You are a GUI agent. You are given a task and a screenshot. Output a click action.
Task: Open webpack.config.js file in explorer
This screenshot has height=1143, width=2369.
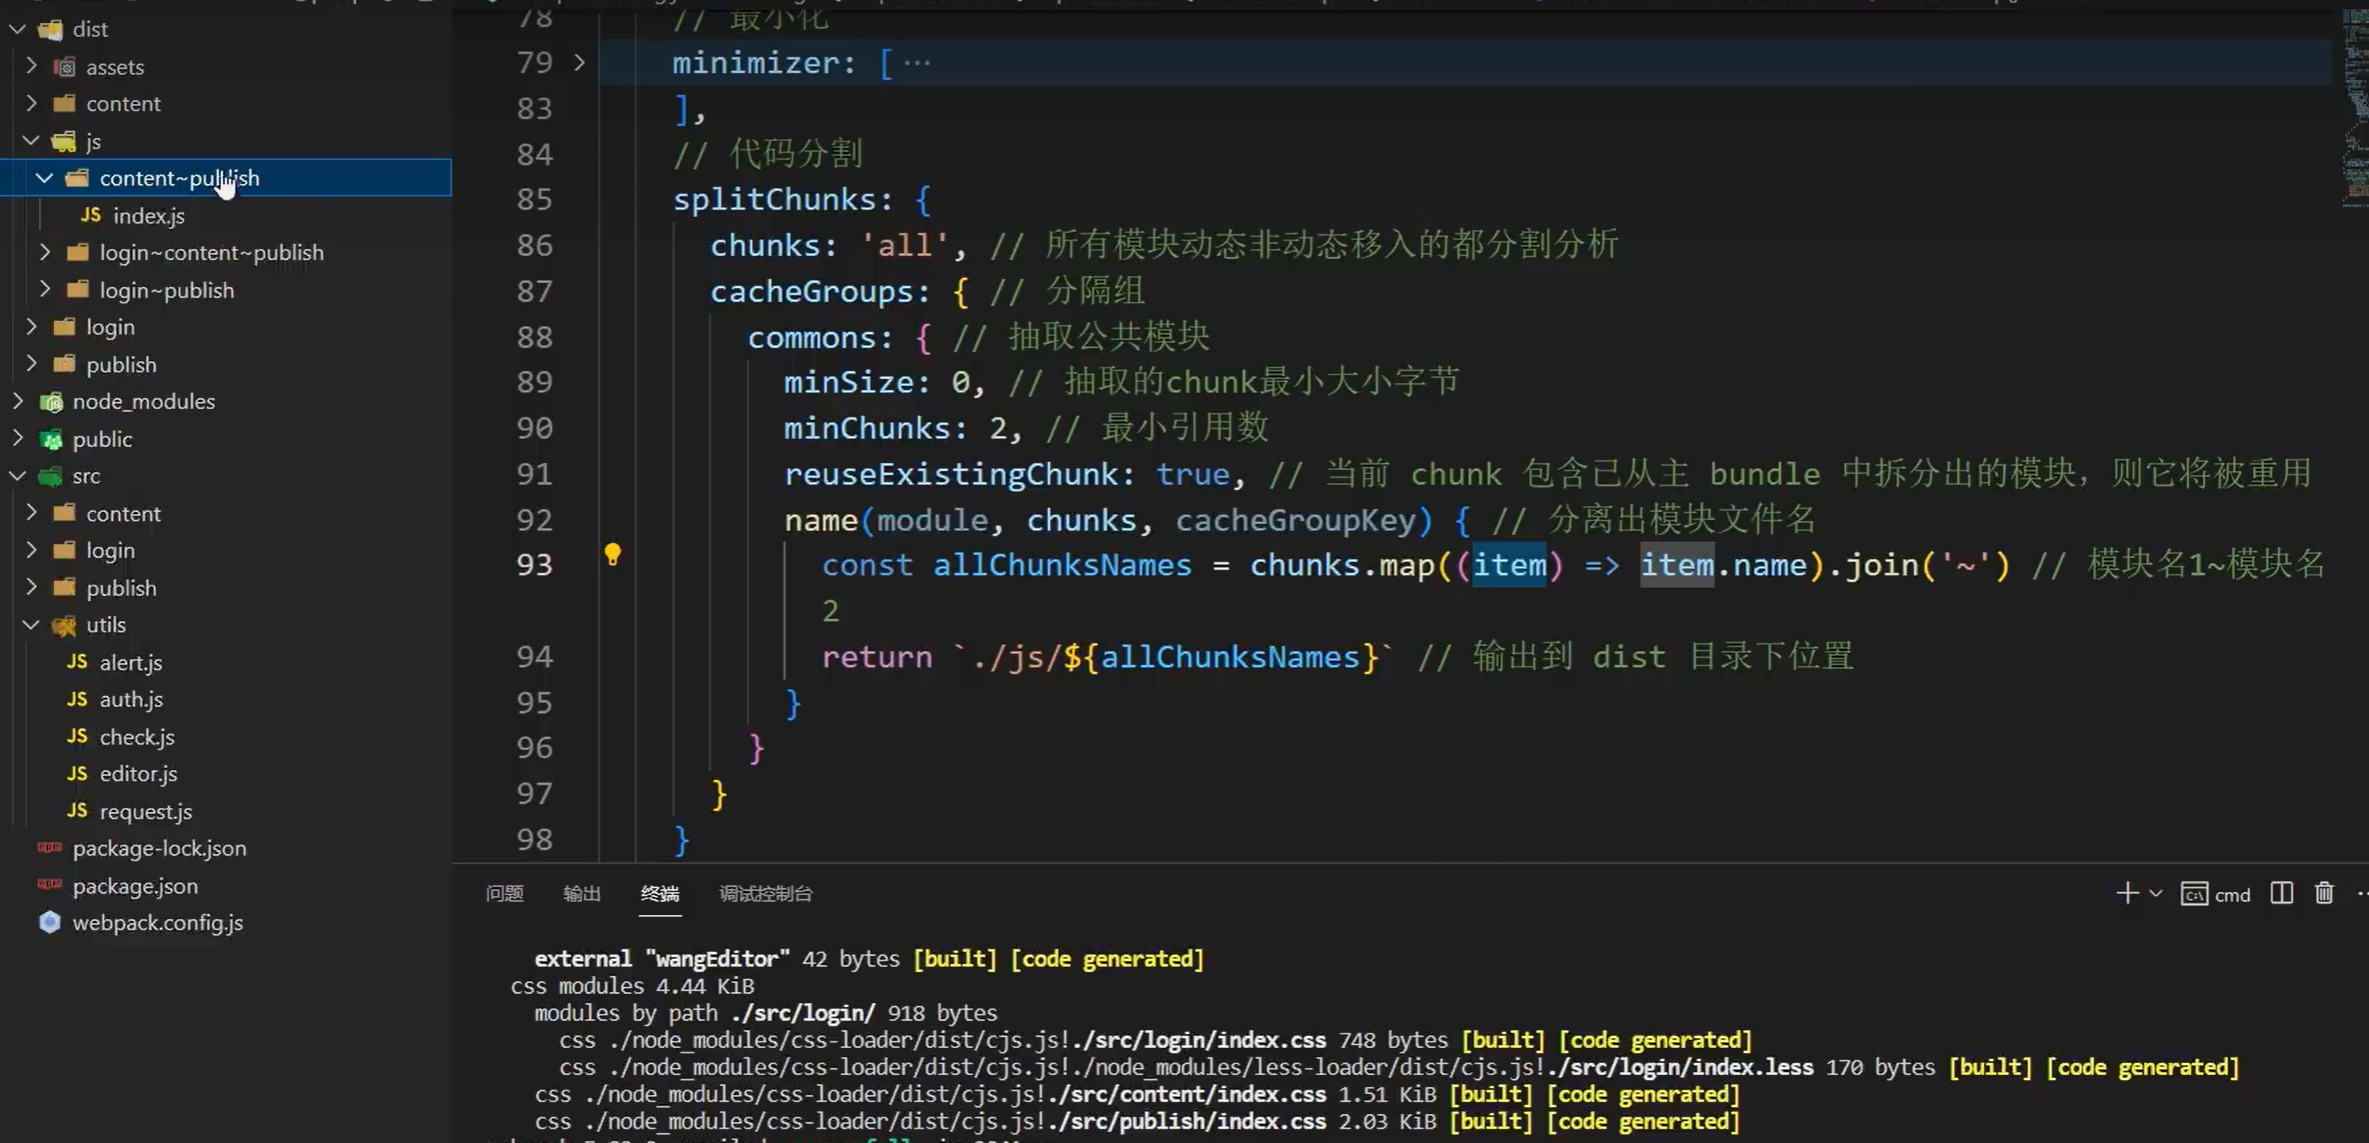pyautogui.click(x=157, y=922)
